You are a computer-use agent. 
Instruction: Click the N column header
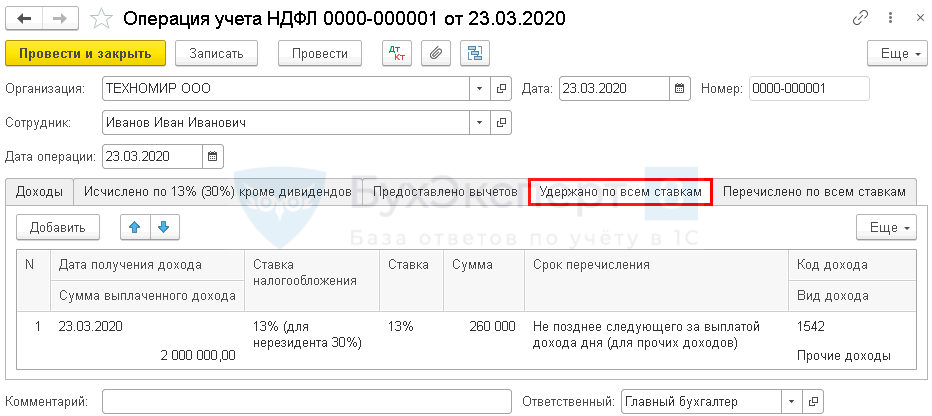34,280
